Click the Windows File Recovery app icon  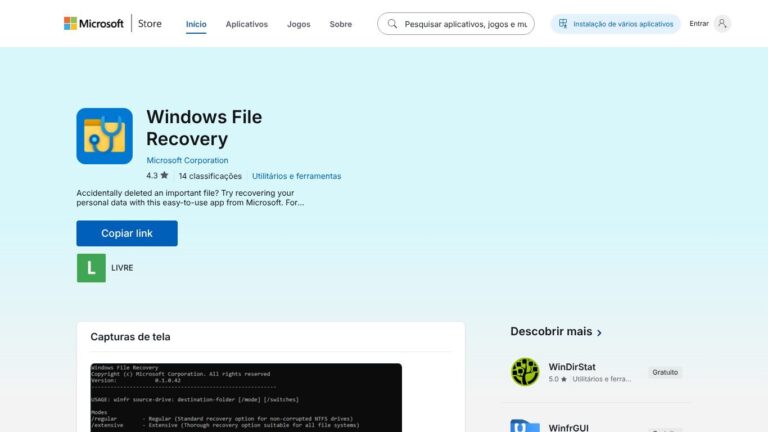[104, 136]
